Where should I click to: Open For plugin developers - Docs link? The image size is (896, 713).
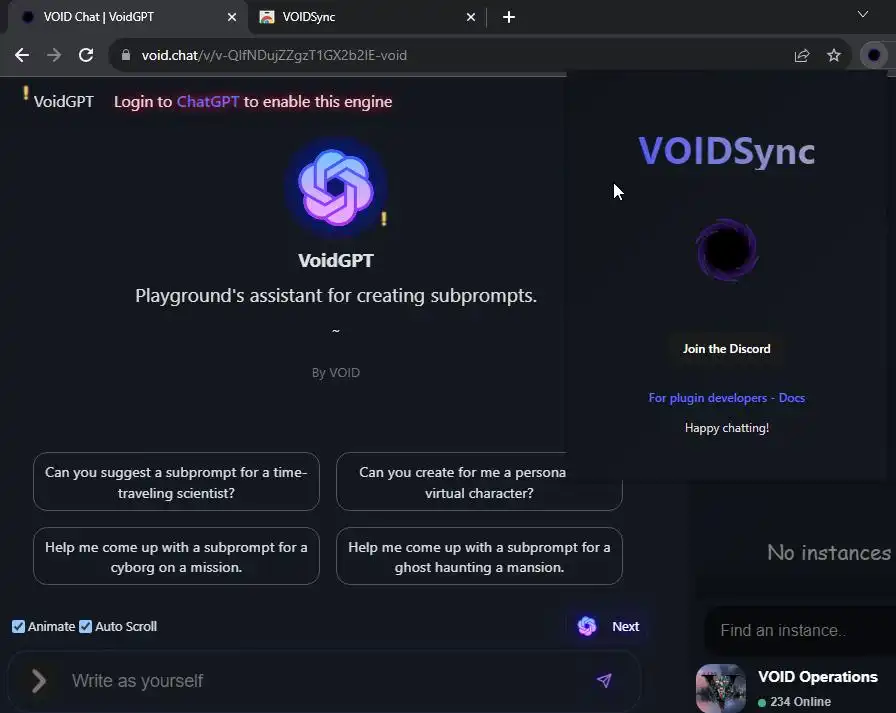(x=726, y=398)
